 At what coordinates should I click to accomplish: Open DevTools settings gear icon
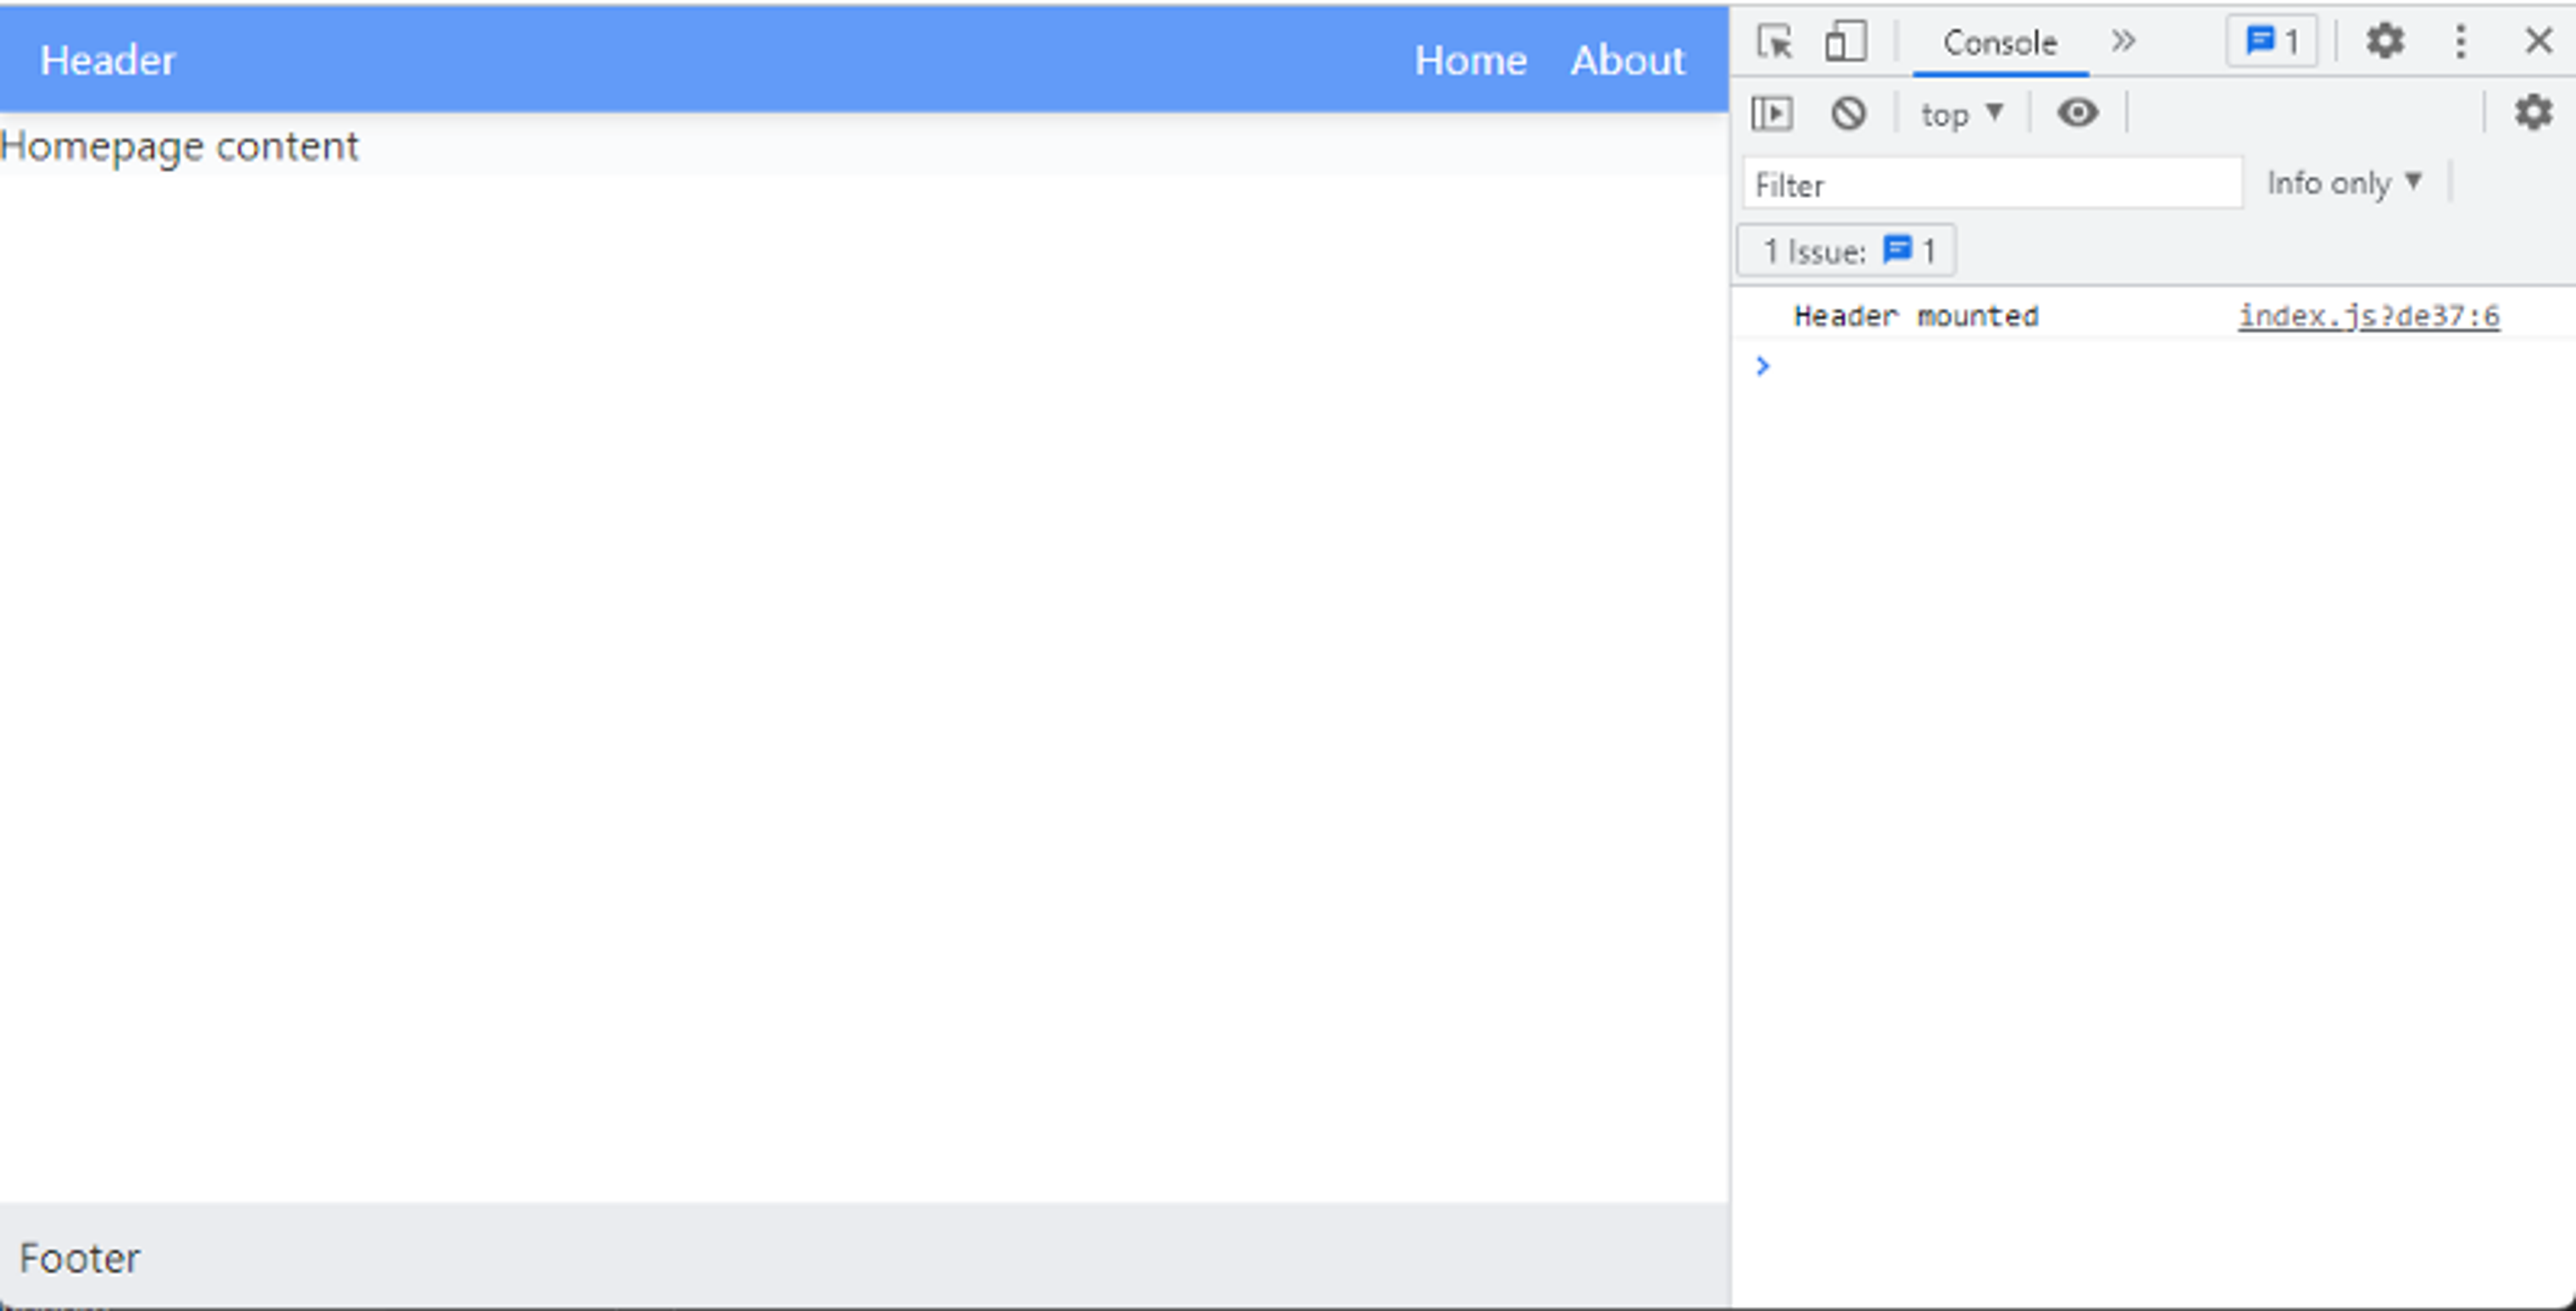(2385, 41)
